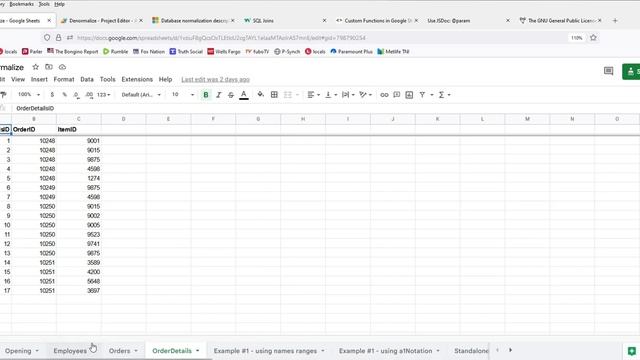Select the OrderID header cell
The height and width of the screenshot is (360, 640).
[x=34, y=129]
